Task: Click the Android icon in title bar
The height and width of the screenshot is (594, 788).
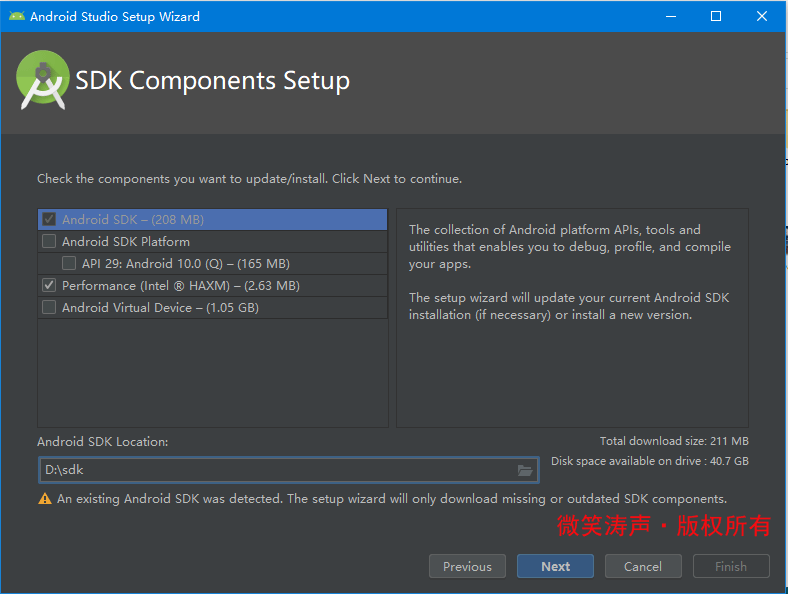Action: [x=17, y=16]
